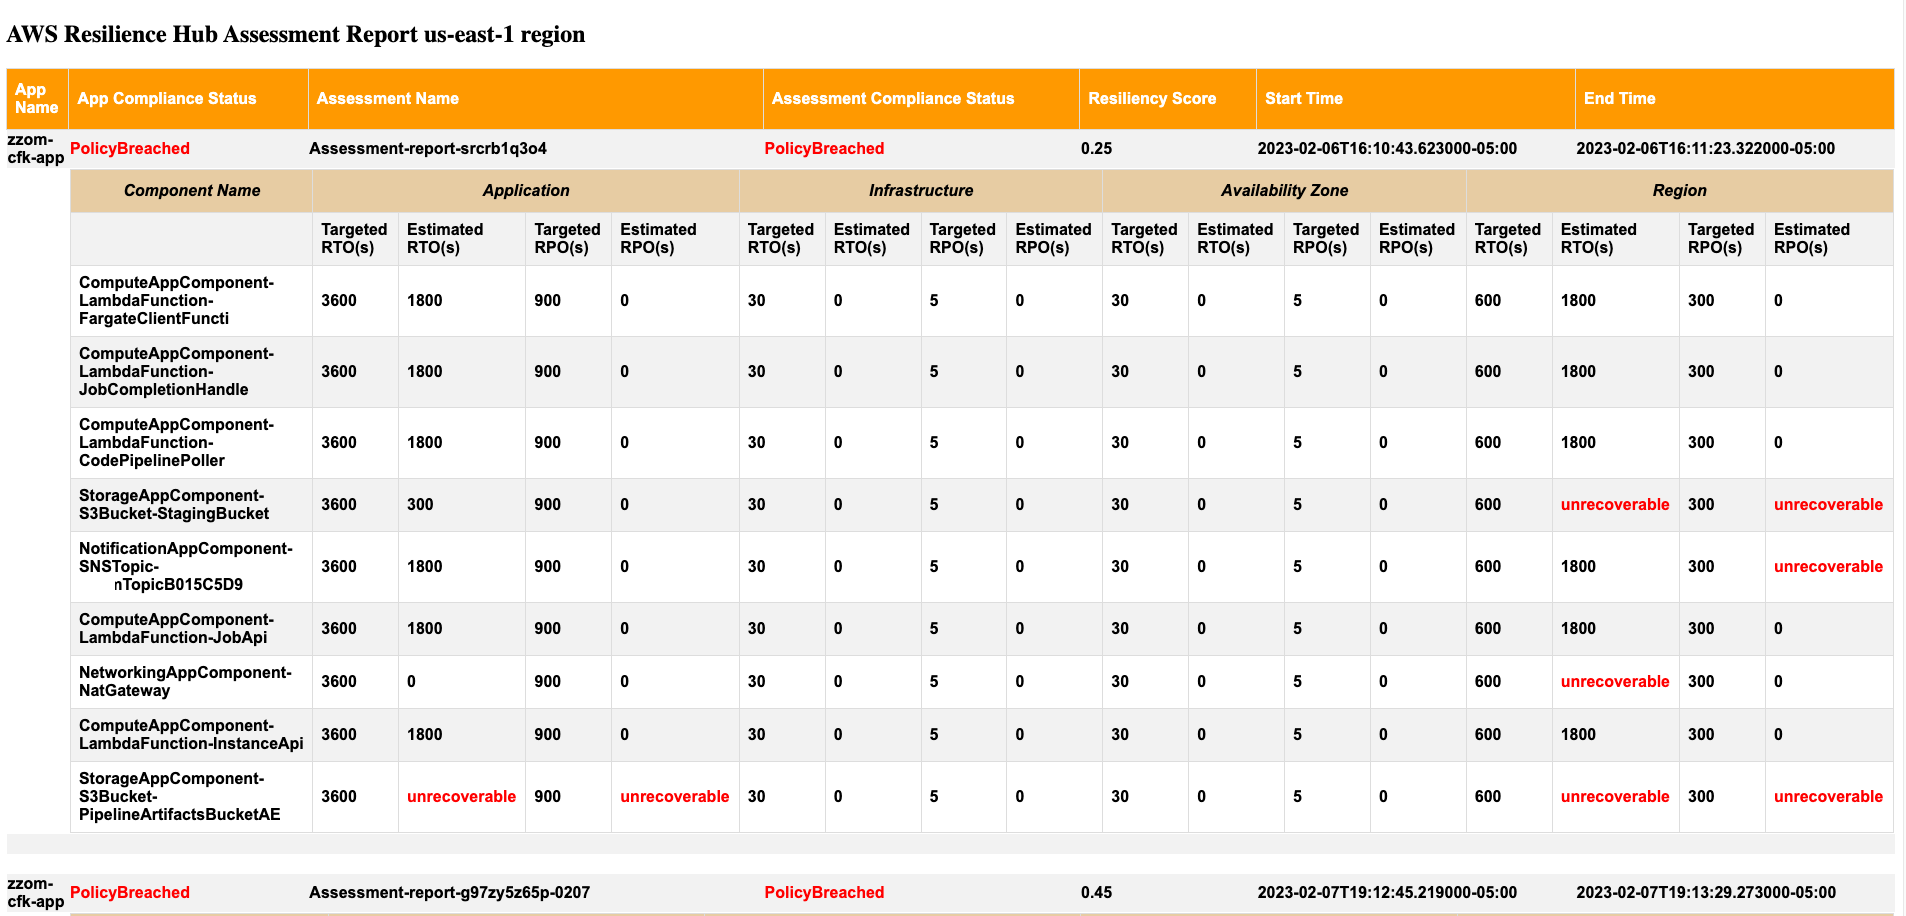The image size is (1906, 916).
Task: Click Application Estimated RTO unrecoverable in PipelineArtifactsBucketAE row
Action: pos(461,797)
